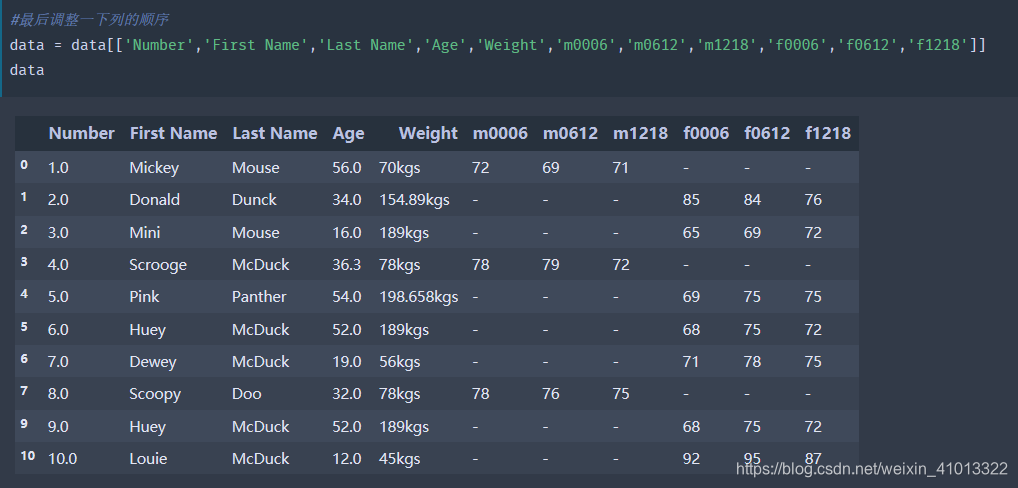This screenshot has height=488, width=1018.
Task: Select the Scoopy first name cell
Action: coord(155,394)
